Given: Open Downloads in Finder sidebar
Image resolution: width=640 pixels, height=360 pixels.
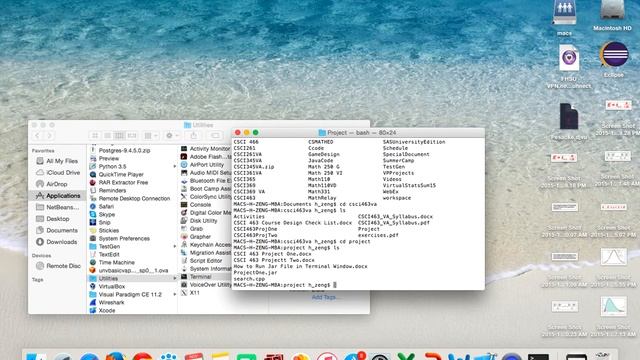Looking at the screenshot, I should point(57,242).
